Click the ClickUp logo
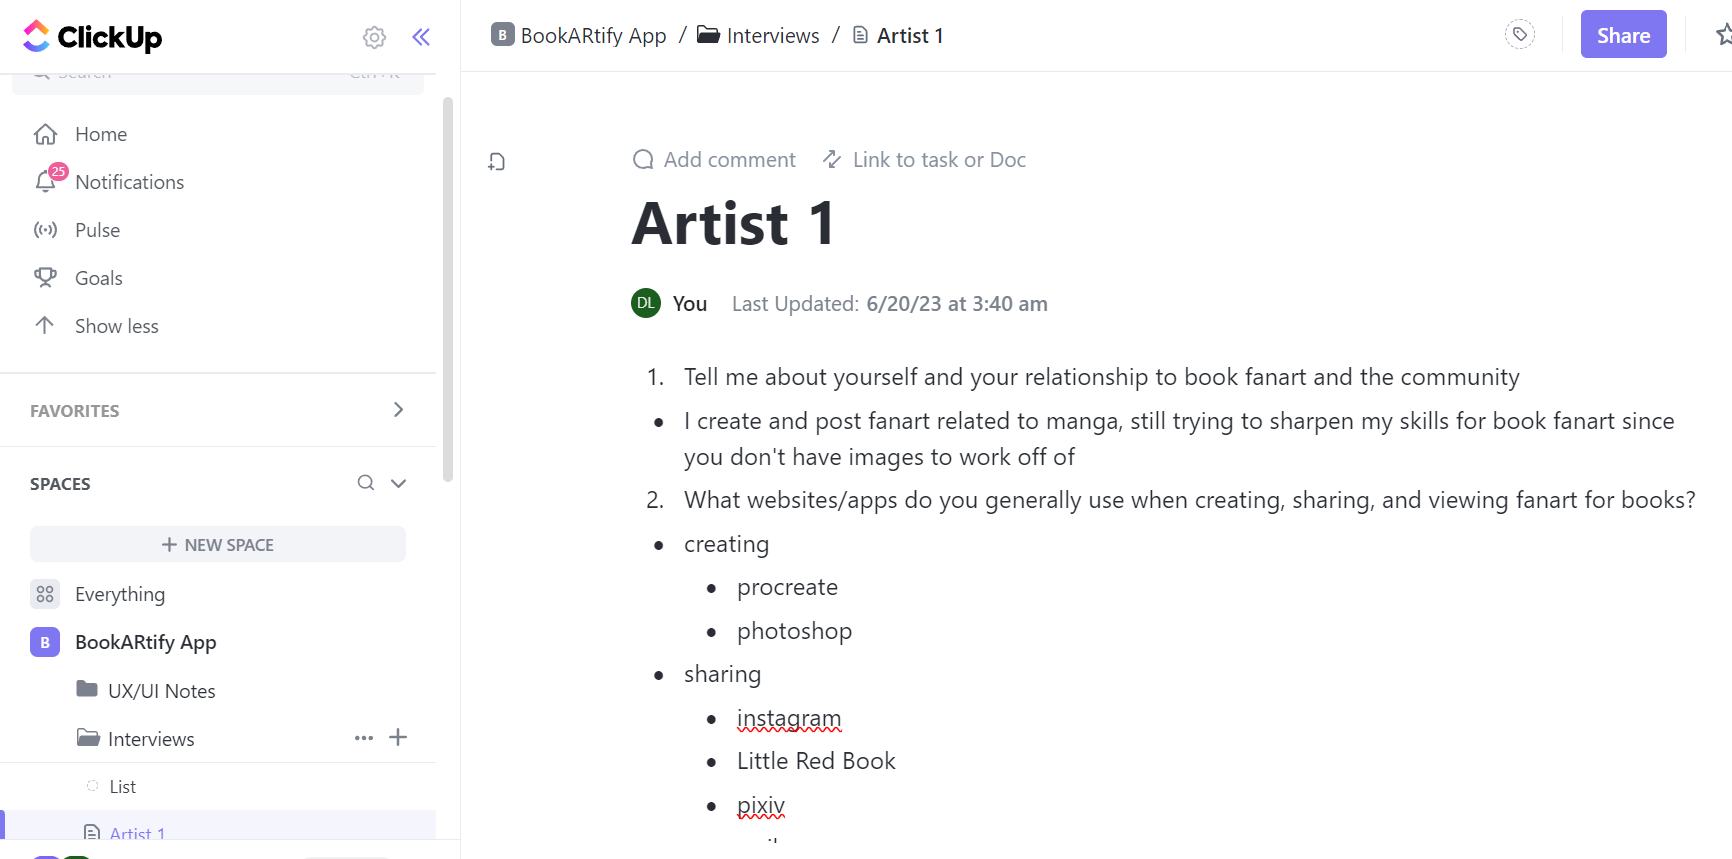Viewport: 1732px width, 859px height. point(92,37)
